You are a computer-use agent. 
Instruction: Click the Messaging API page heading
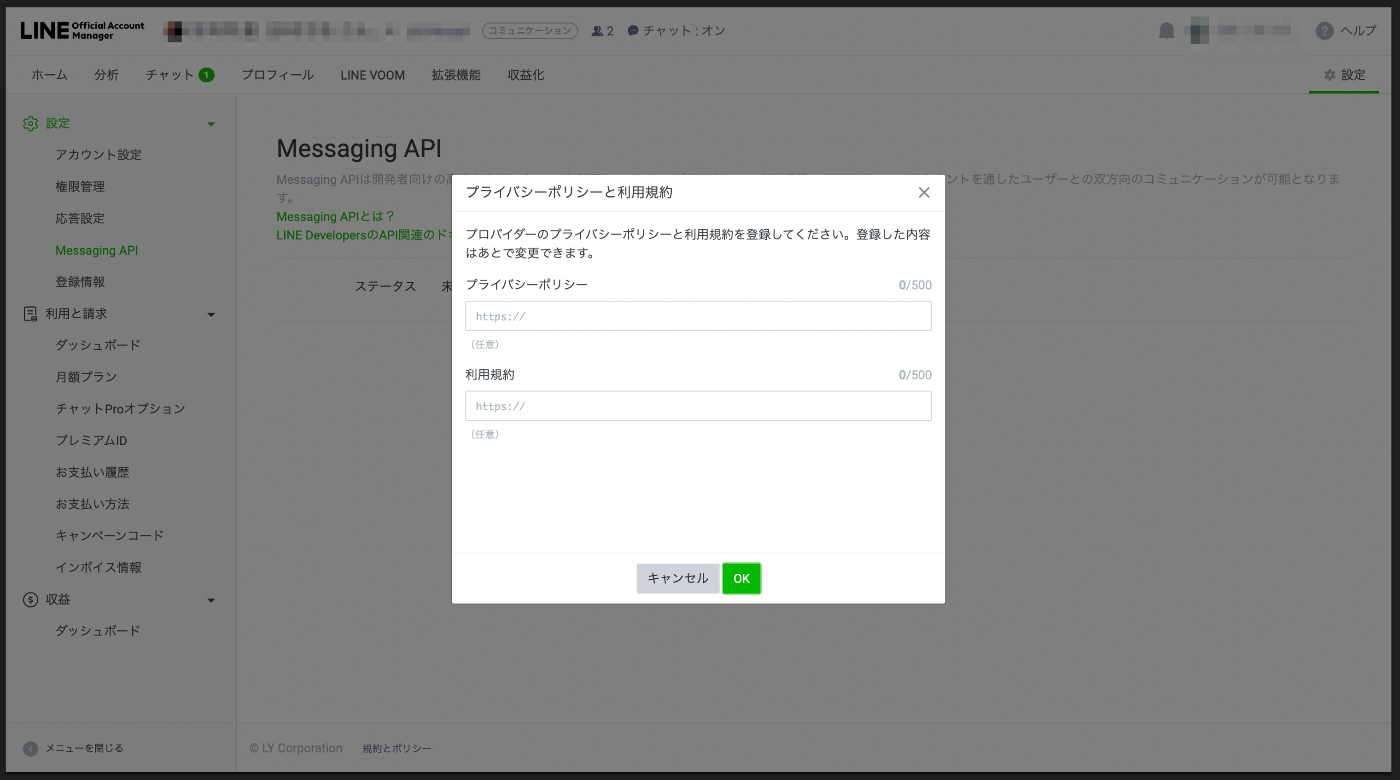pyautogui.click(x=359, y=149)
